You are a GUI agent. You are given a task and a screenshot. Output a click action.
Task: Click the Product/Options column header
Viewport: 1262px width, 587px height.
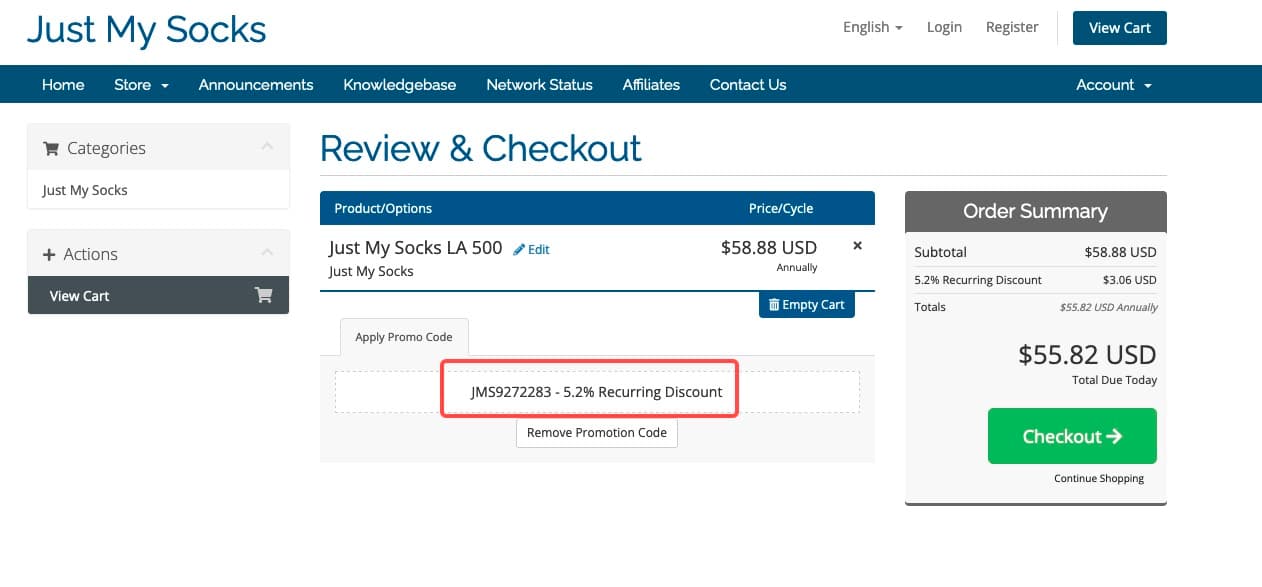coord(383,208)
